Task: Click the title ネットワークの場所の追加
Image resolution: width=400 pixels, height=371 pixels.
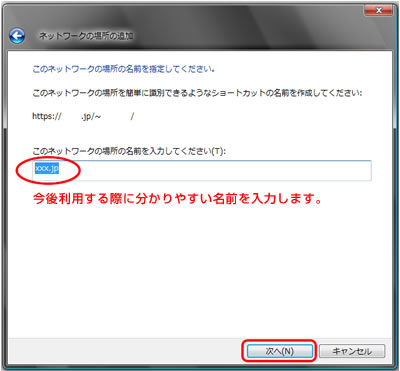Action: tap(86, 36)
